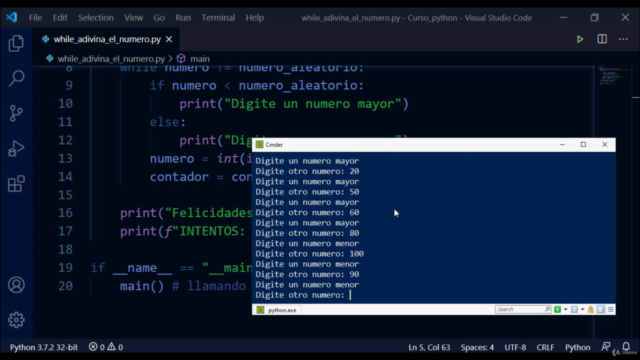The width and height of the screenshot is (640, 360).
Task: Click line number 10 in gutter
Action: click(65, 104)
